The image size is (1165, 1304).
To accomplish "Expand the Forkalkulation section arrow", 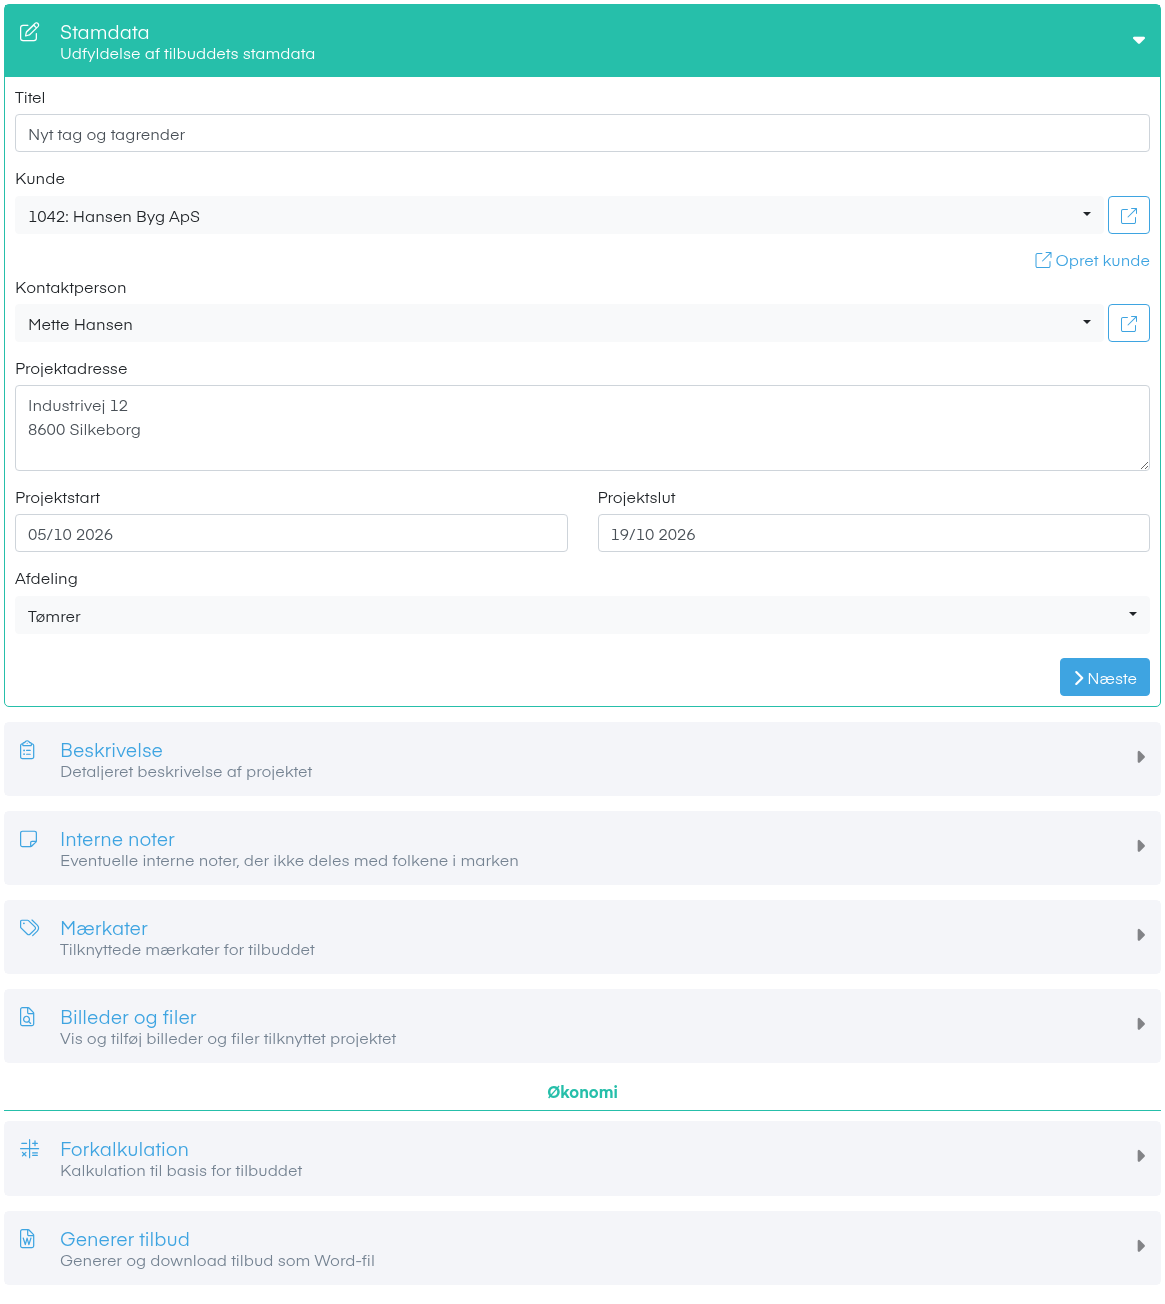I will click(1141, 1156).
